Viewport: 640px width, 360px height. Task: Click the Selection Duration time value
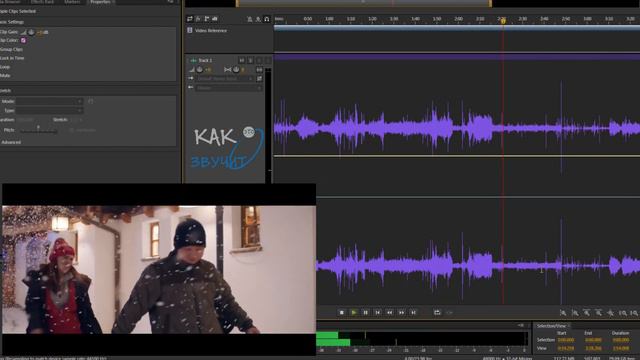[621, 340]
